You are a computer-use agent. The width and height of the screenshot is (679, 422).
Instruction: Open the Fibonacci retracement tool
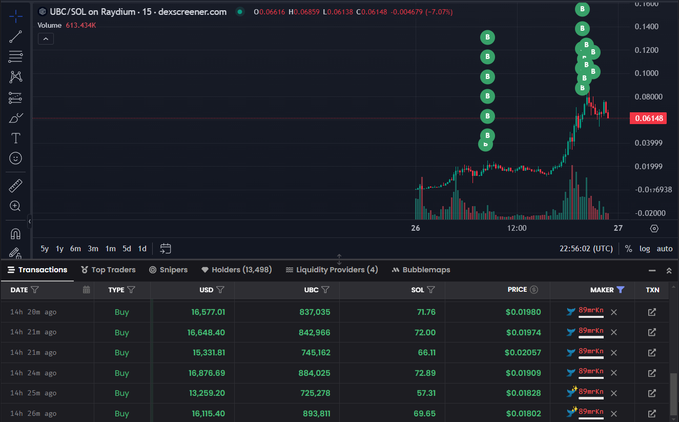[16, 57]
